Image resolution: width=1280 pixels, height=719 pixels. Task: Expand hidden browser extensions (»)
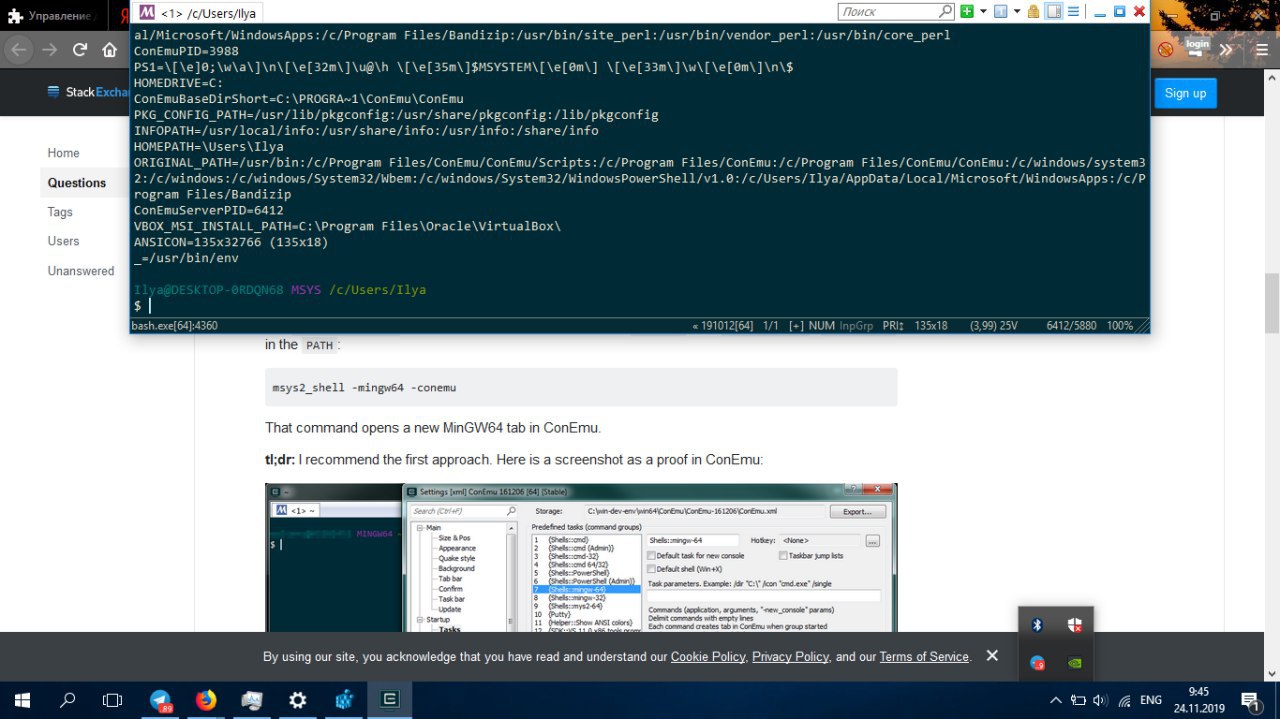pyautogui.click(x=1226, y=49)
